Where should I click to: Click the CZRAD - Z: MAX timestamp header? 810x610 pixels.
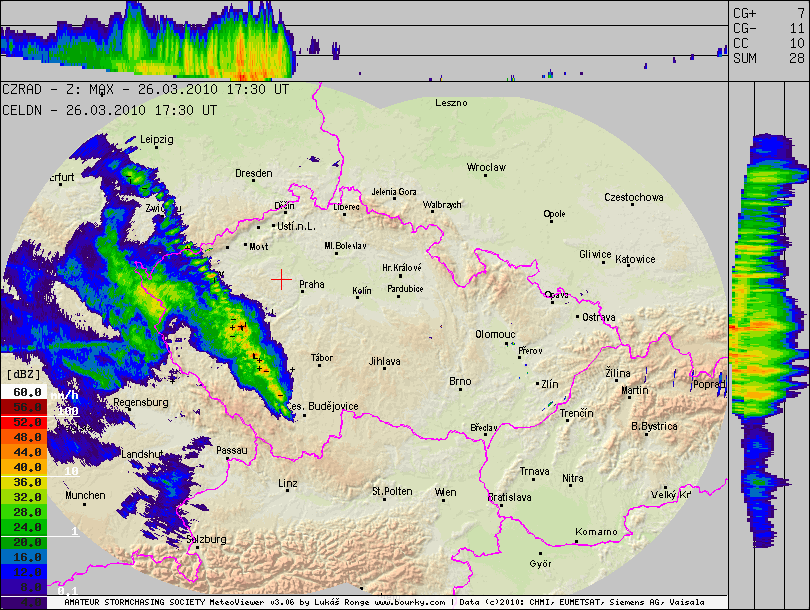tap(145, 89)
